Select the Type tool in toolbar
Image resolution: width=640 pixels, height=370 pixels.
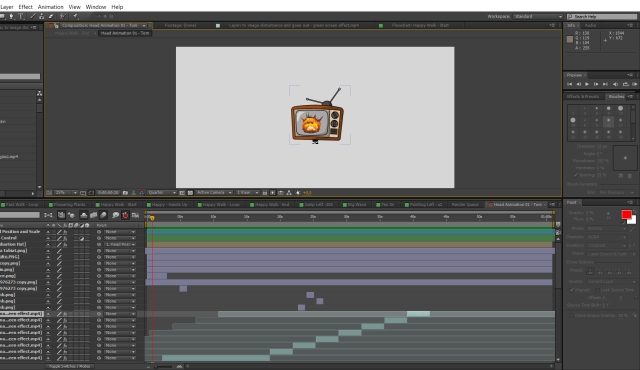(x=21, y=16)
